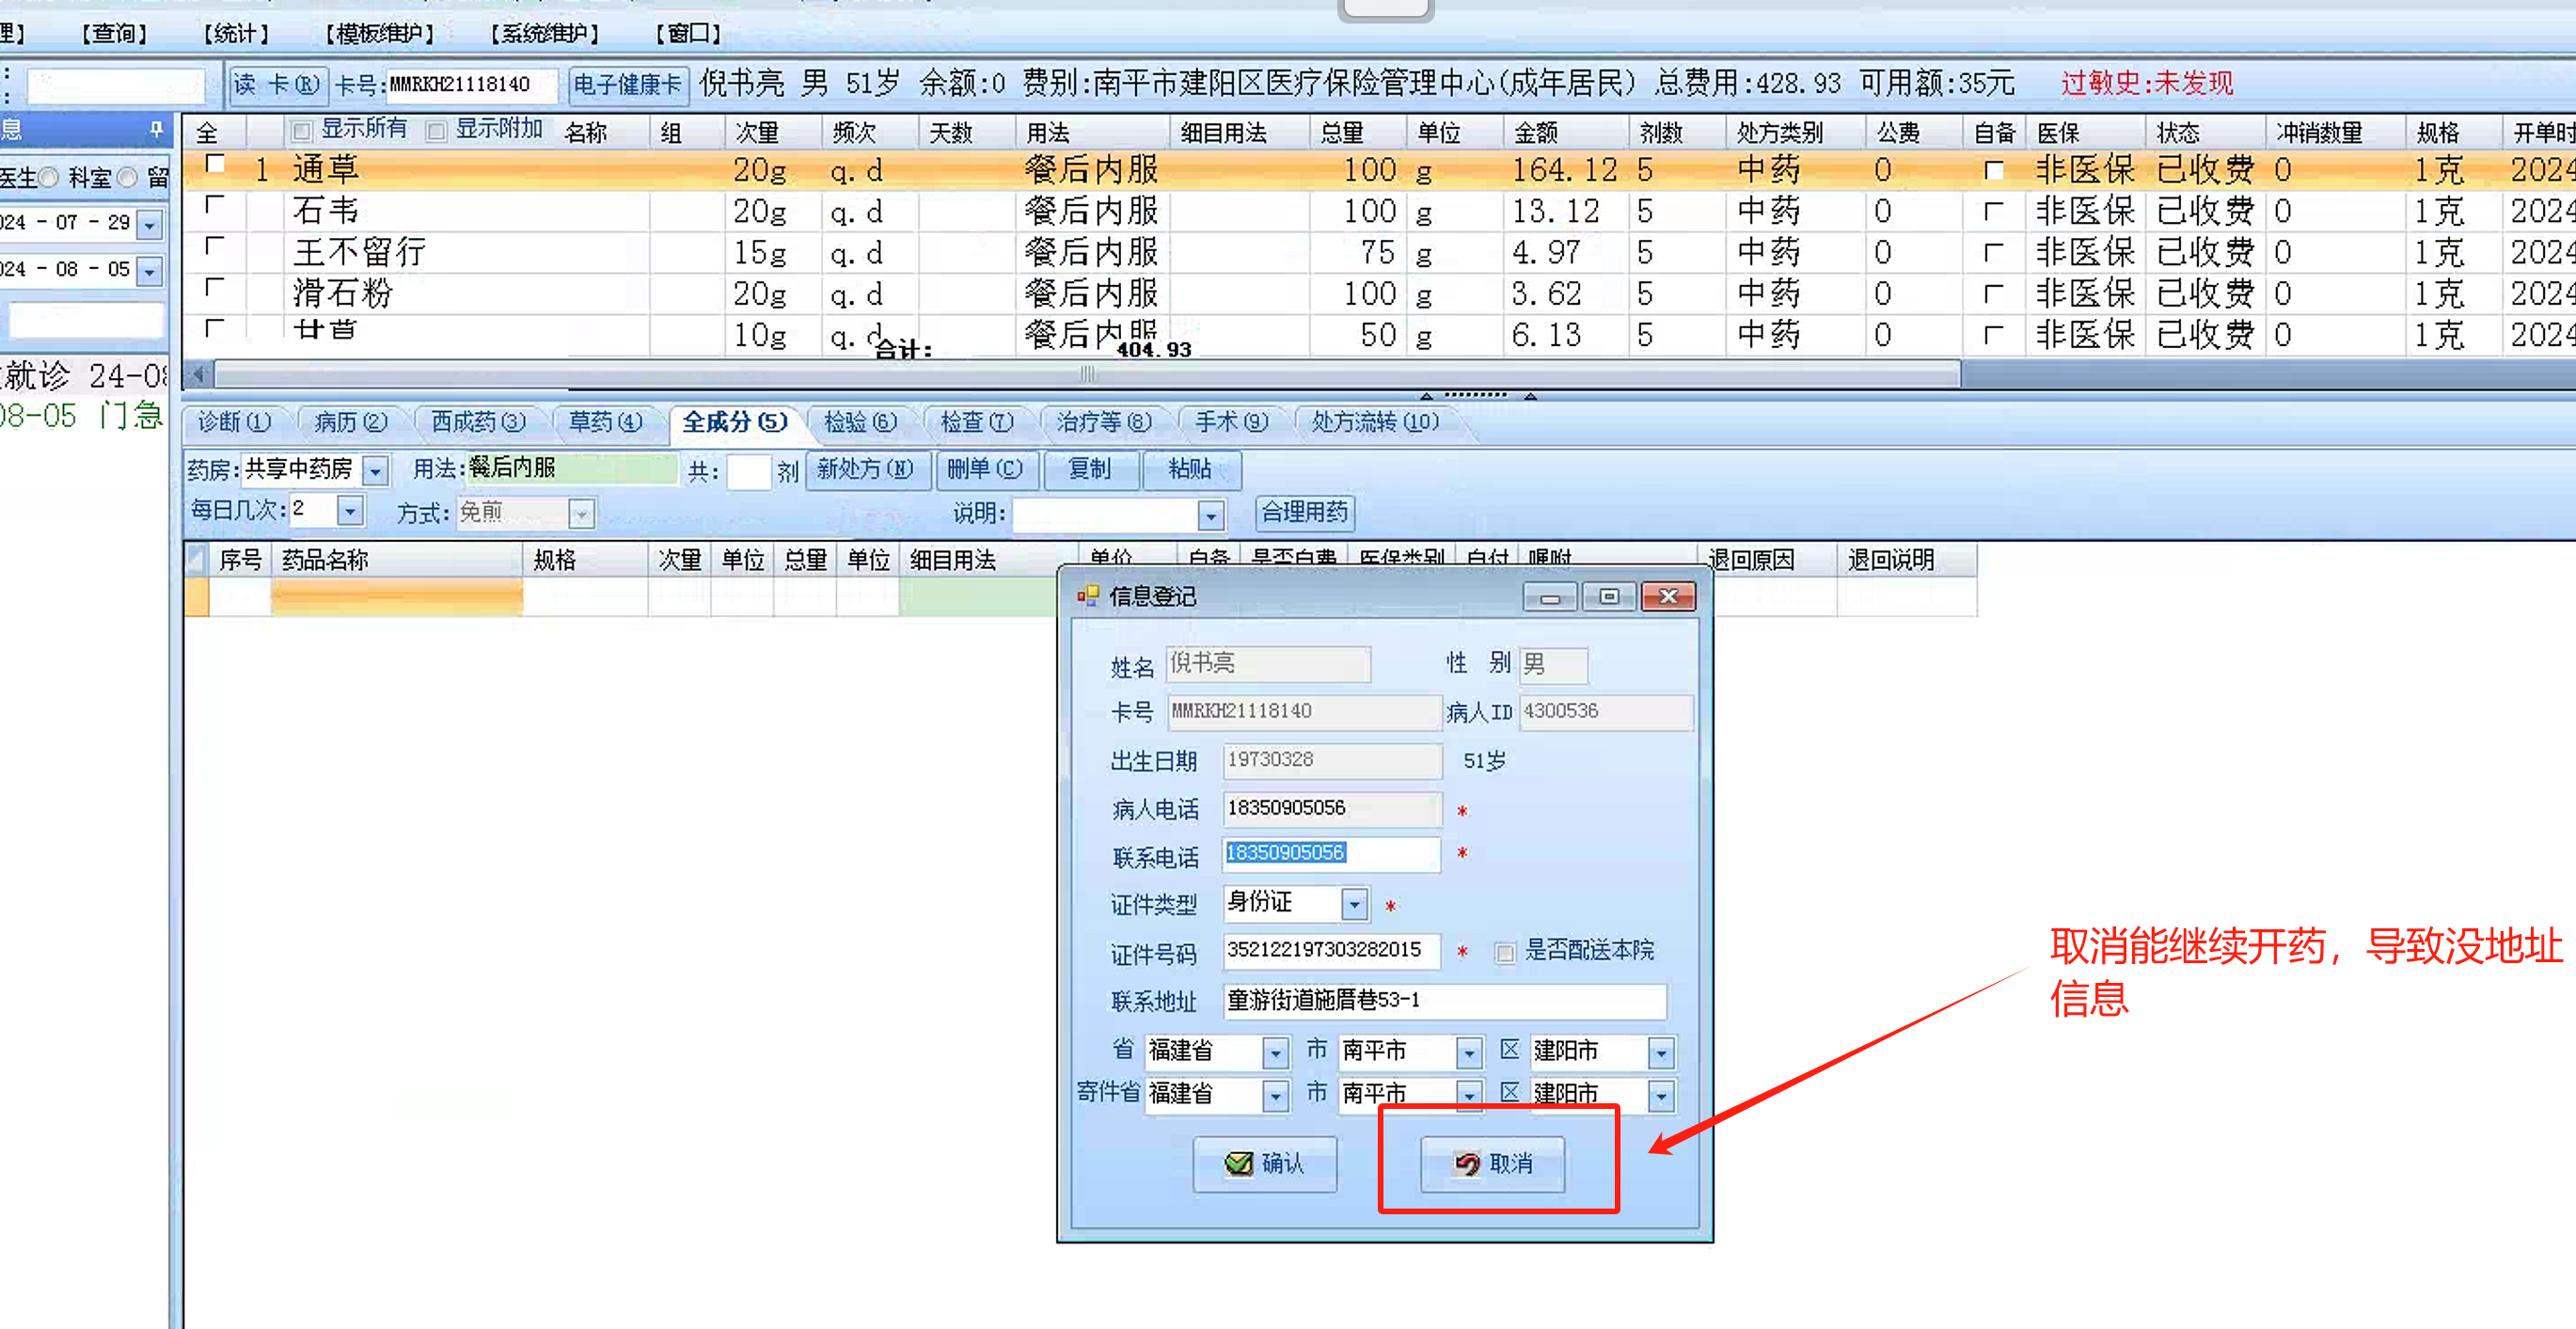Viewport: 2576px width, 1329px height.
Task: Expand the 药房 共享中药房 dropdown
Action: click(375, 469)
